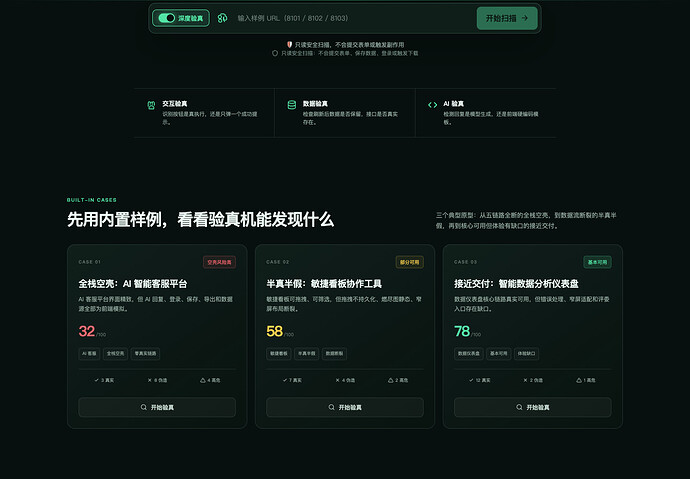The height and width of the screenshot is (479, 690).
Task: Click the warning triangle in Case 03 stats
Action: point(579,380)
